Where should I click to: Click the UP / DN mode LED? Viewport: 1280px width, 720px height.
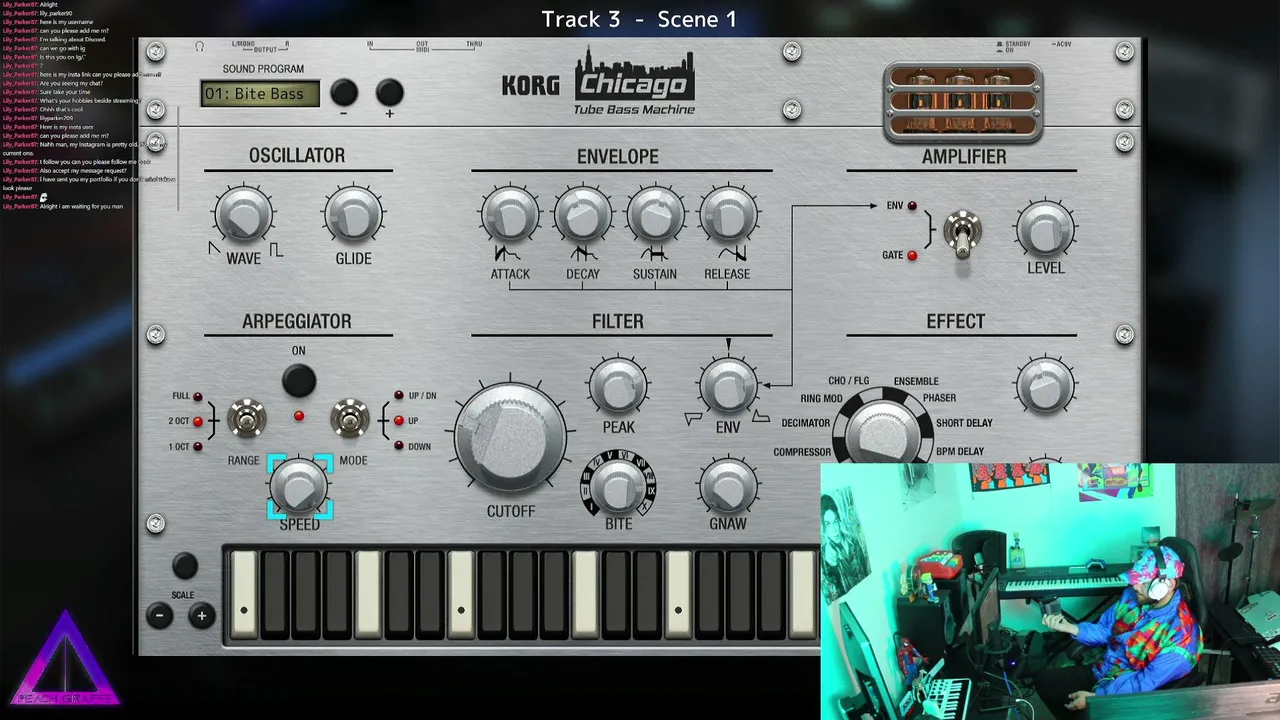pyautogui.click(x=399, y=396)
